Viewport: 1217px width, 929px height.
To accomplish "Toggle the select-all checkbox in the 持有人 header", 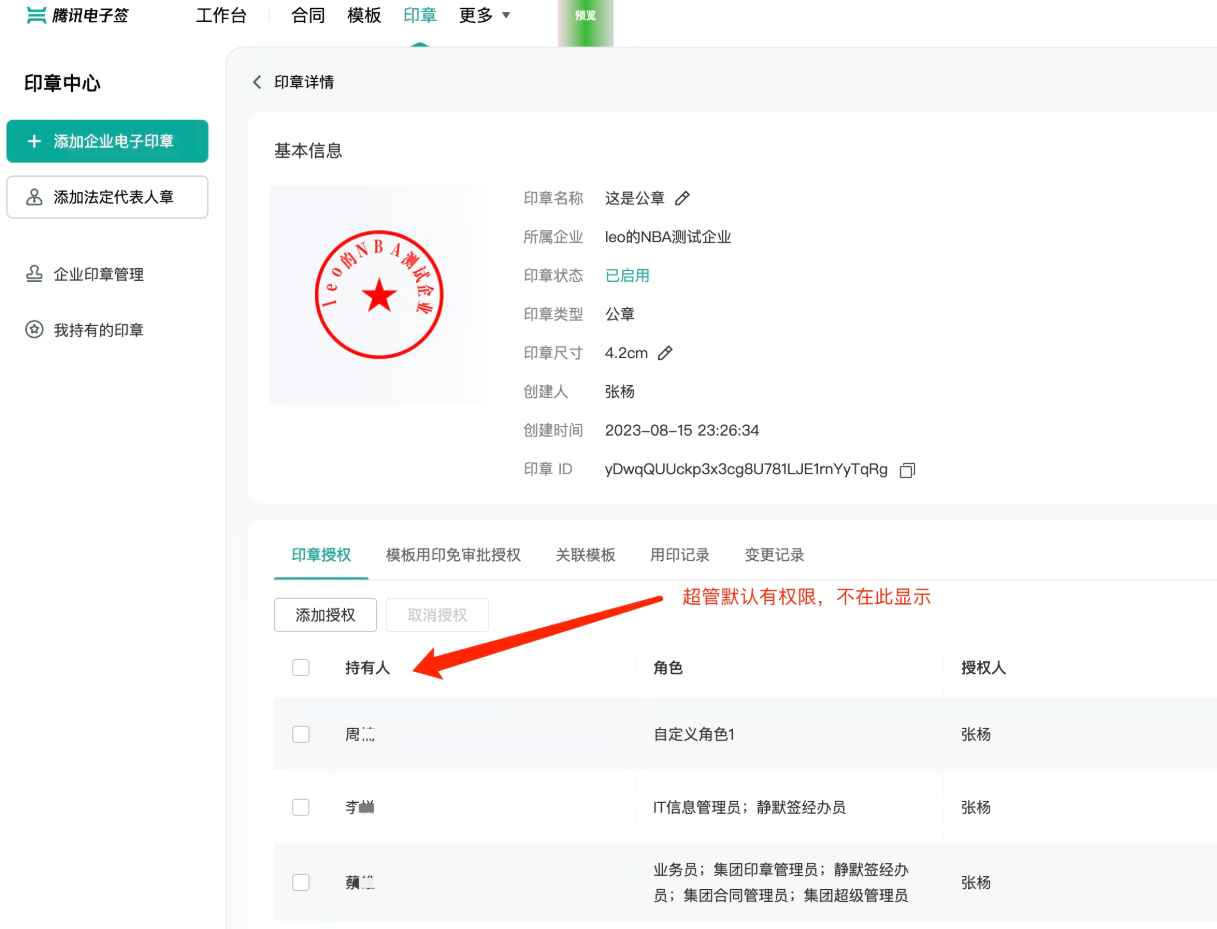I will pos(301,667).
